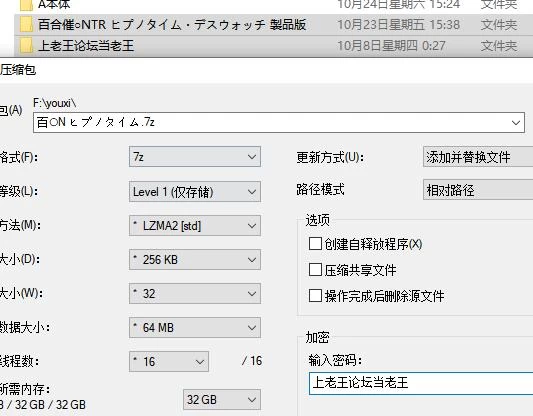Screen dimensions: 533x416
Task: Open the word size dropdown showing 32
Action: click(195, 294)
